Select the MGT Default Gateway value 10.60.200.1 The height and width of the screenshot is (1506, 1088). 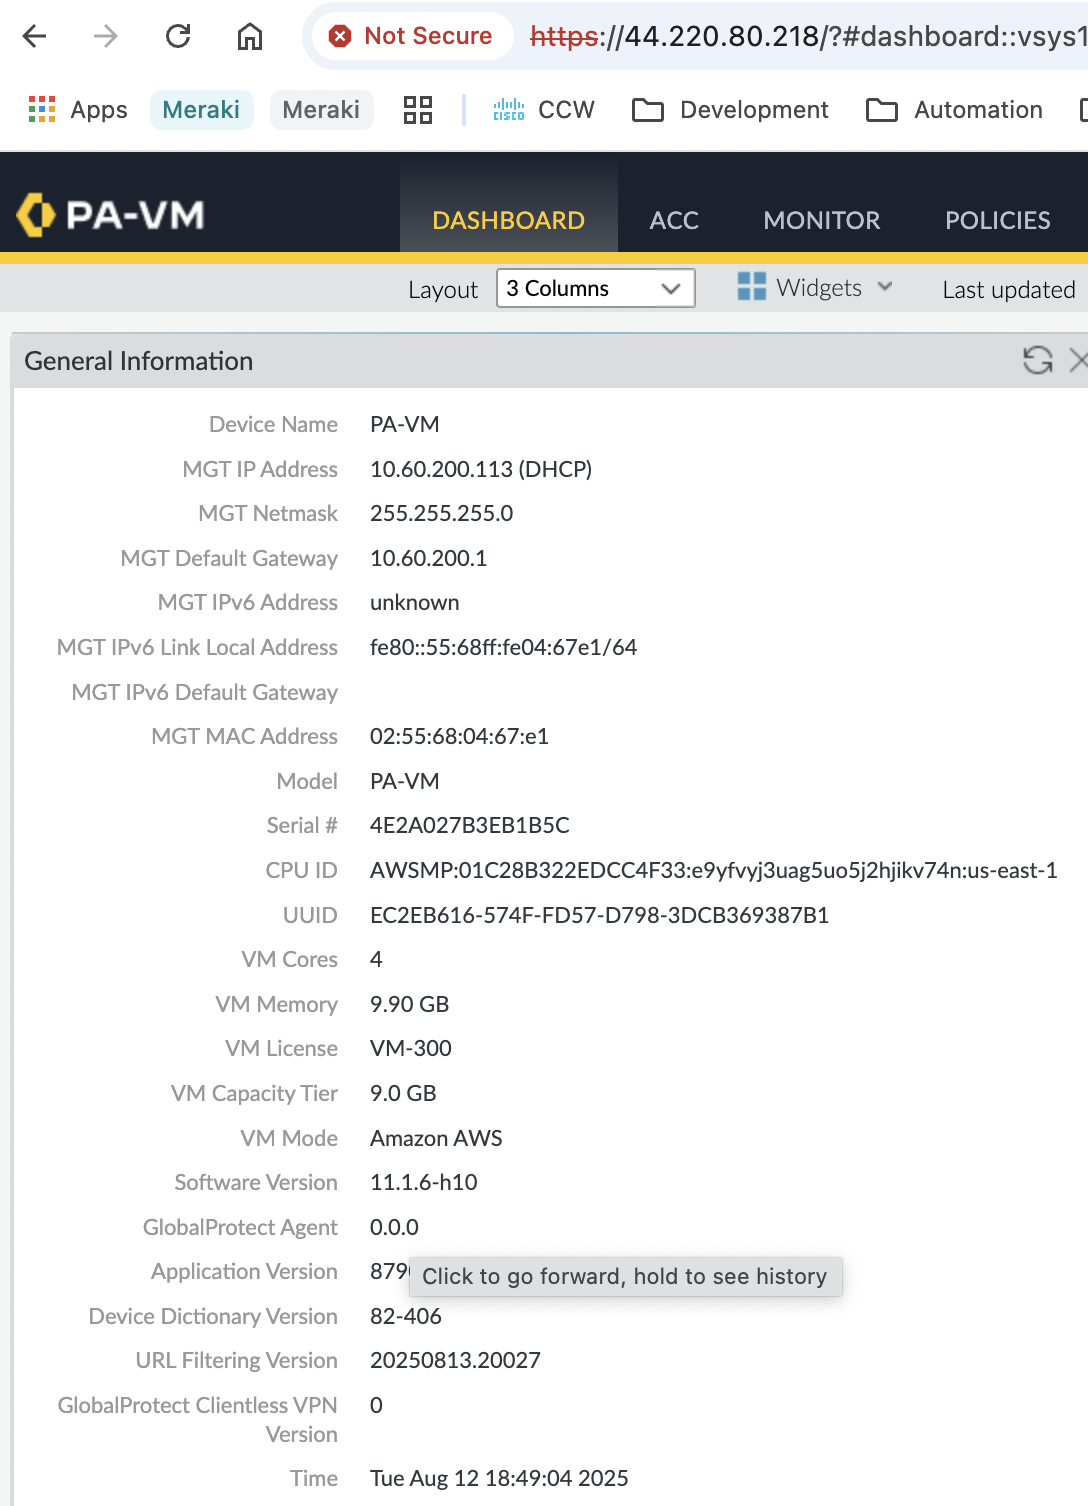tap(428, 558)
